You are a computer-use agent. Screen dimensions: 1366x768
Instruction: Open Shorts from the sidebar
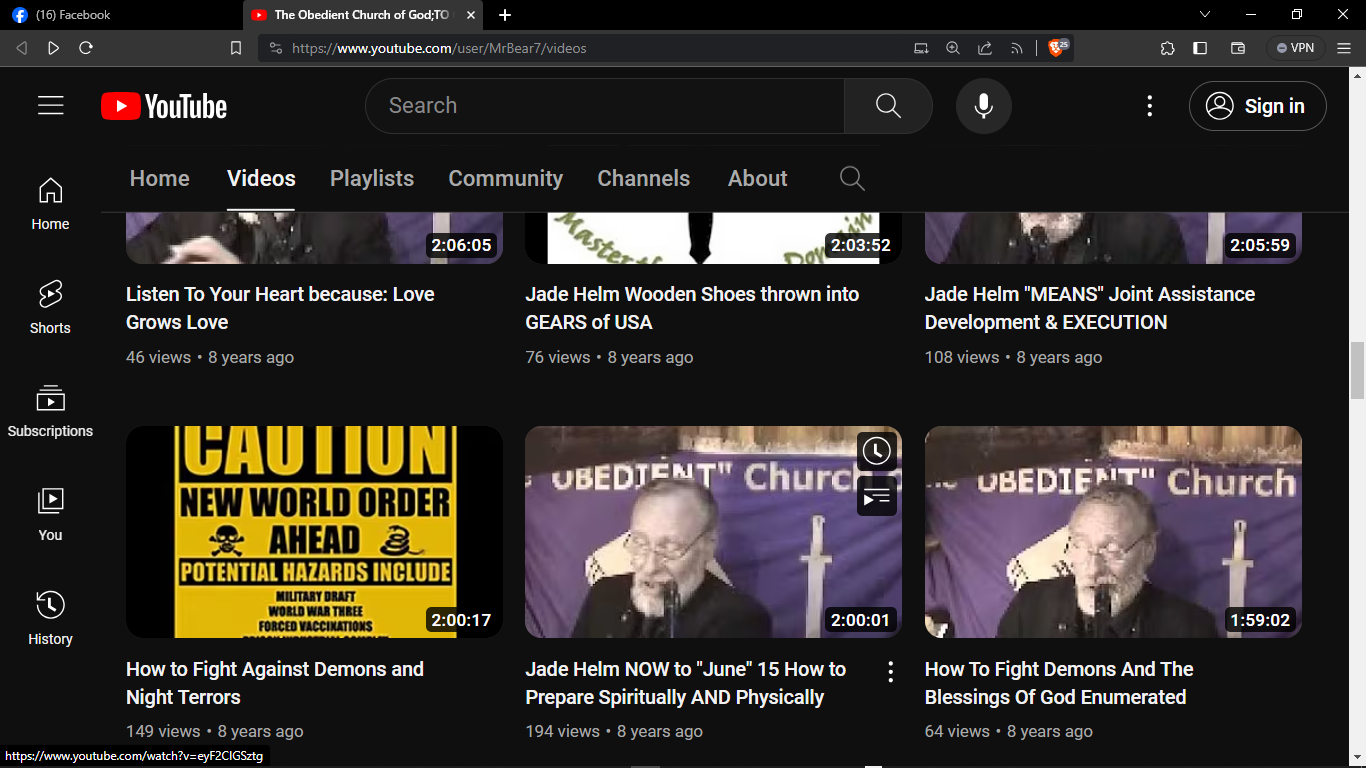(50, 307)
